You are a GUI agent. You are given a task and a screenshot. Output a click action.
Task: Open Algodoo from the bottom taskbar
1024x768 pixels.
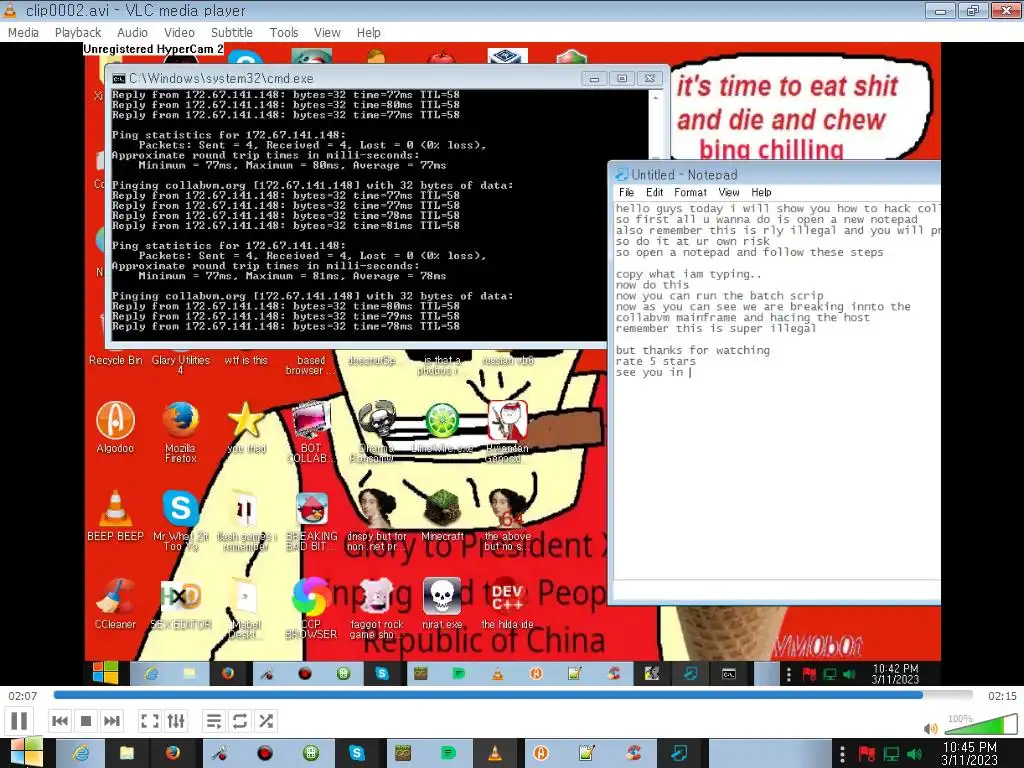pyautogui.click(x=541, y=753)
